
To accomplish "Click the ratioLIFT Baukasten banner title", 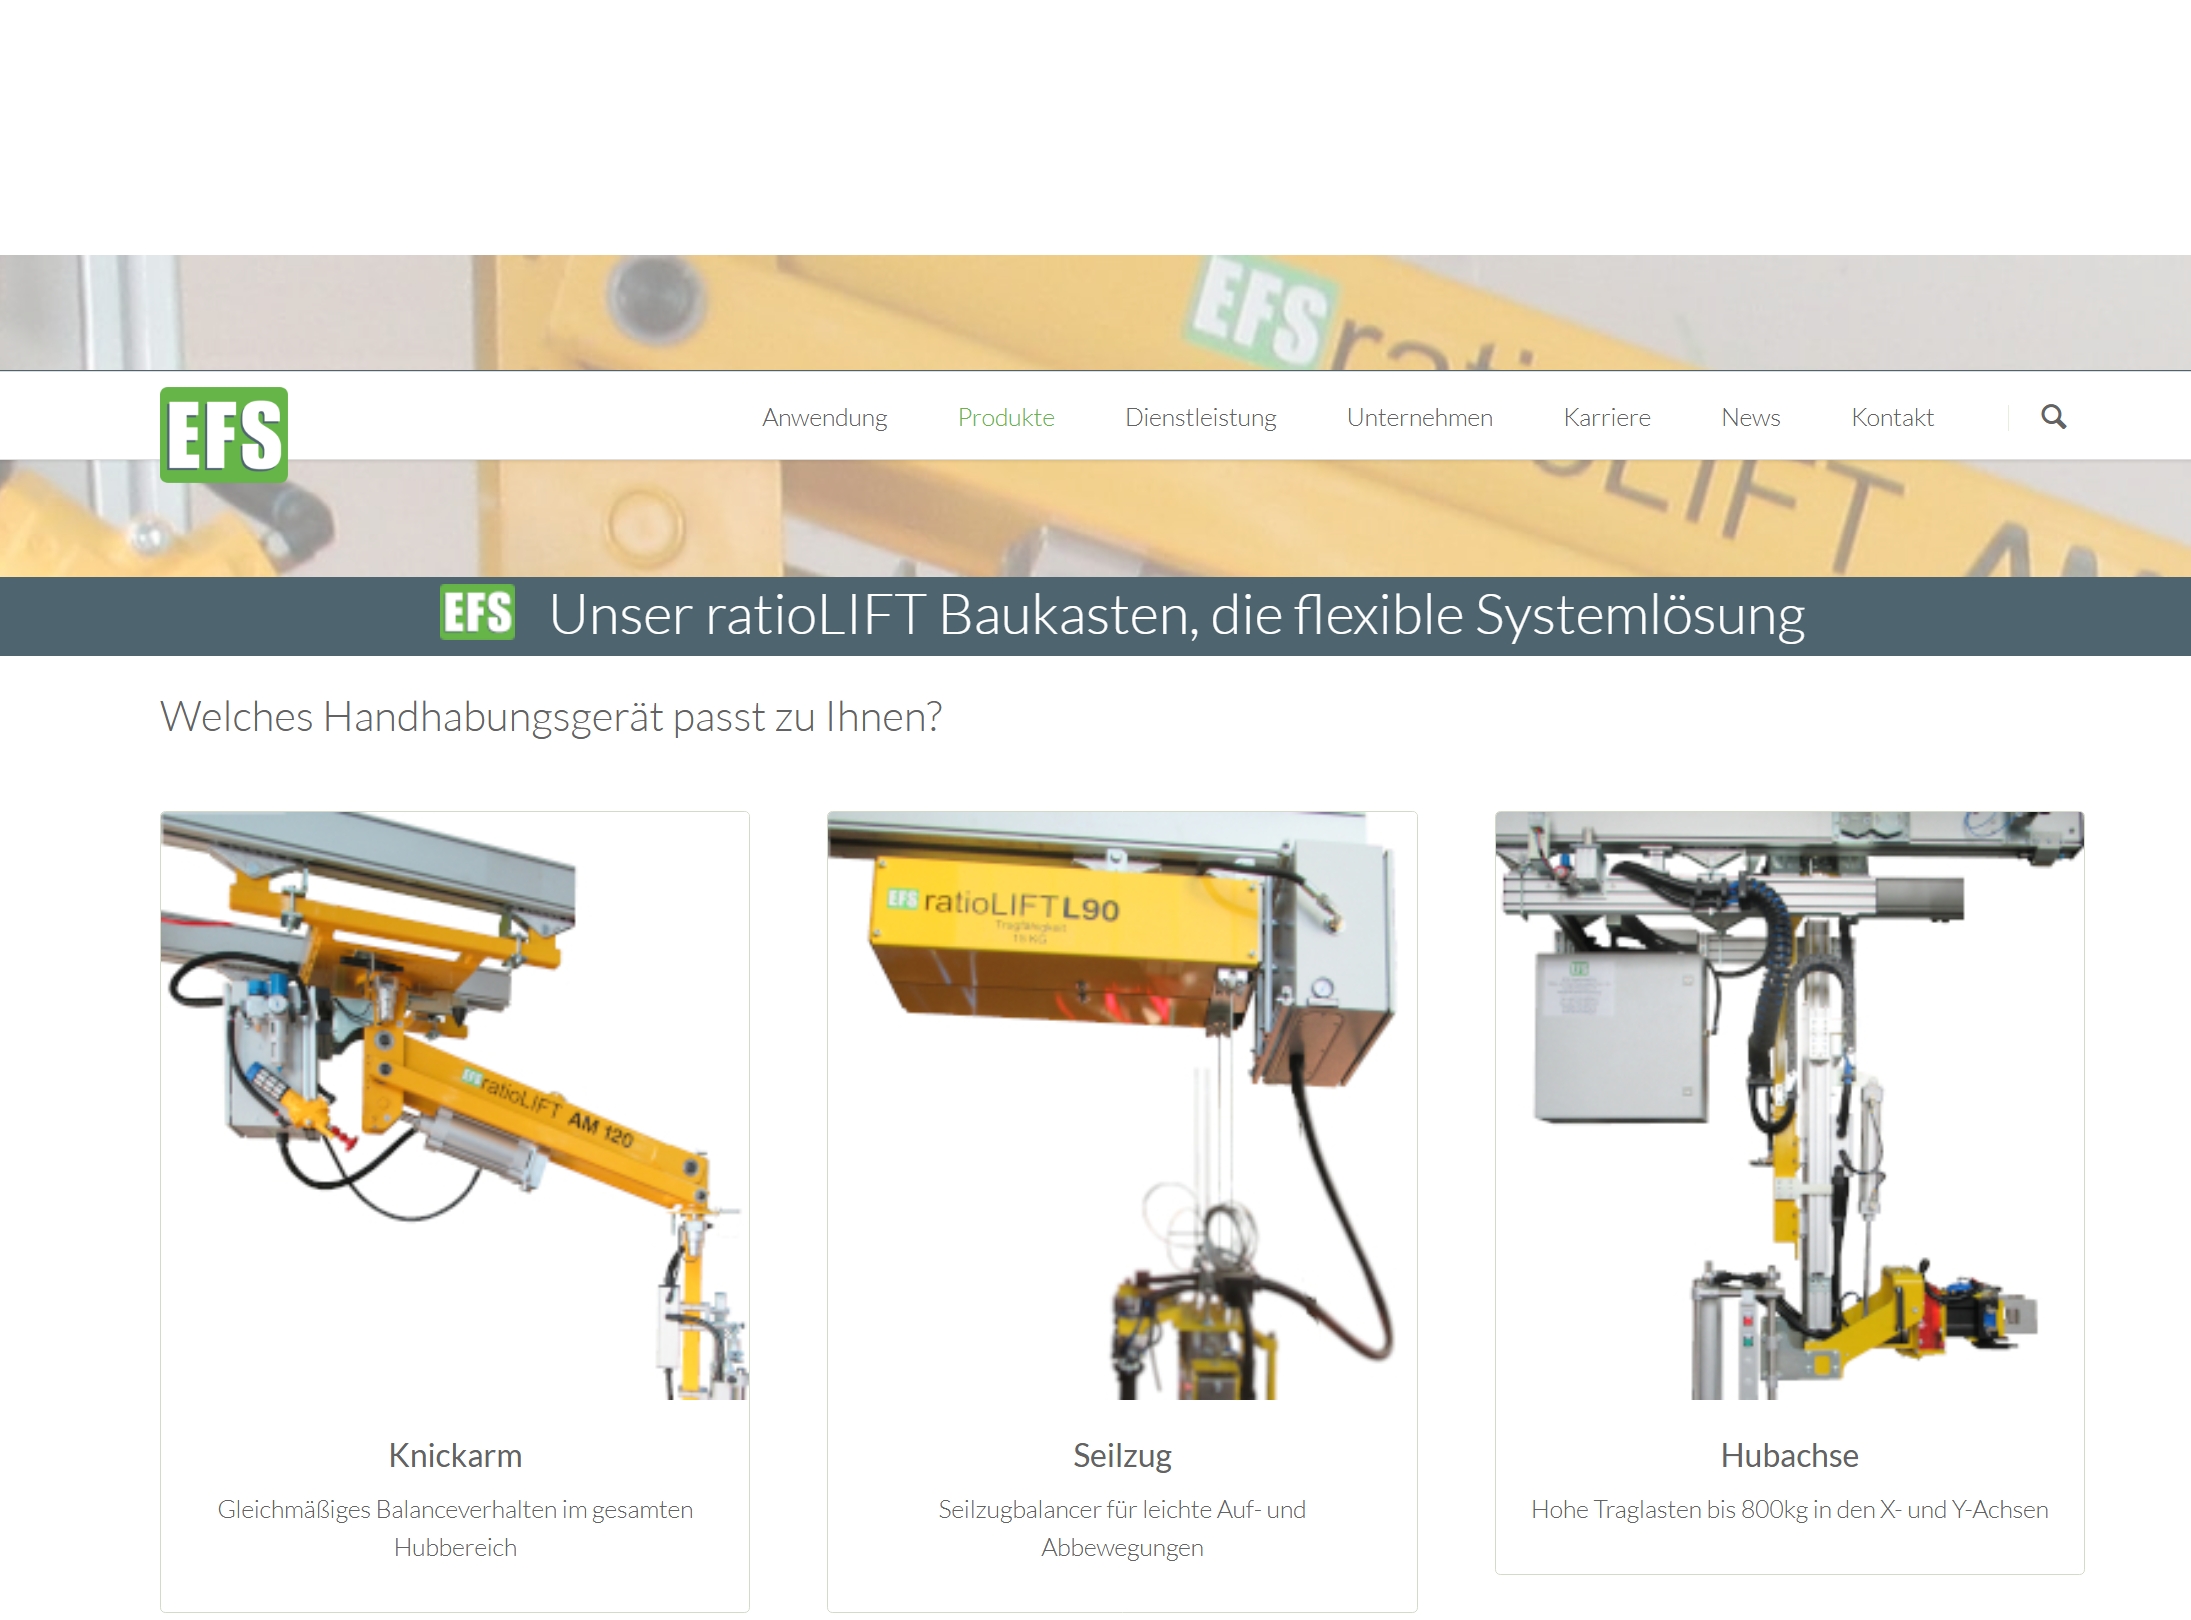I will [1176, 615].
